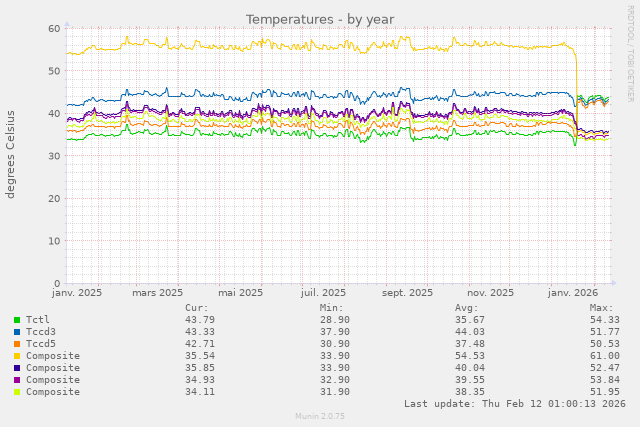
Task: Select the 'mai 2025' axis marker
Action: [240, 293]
